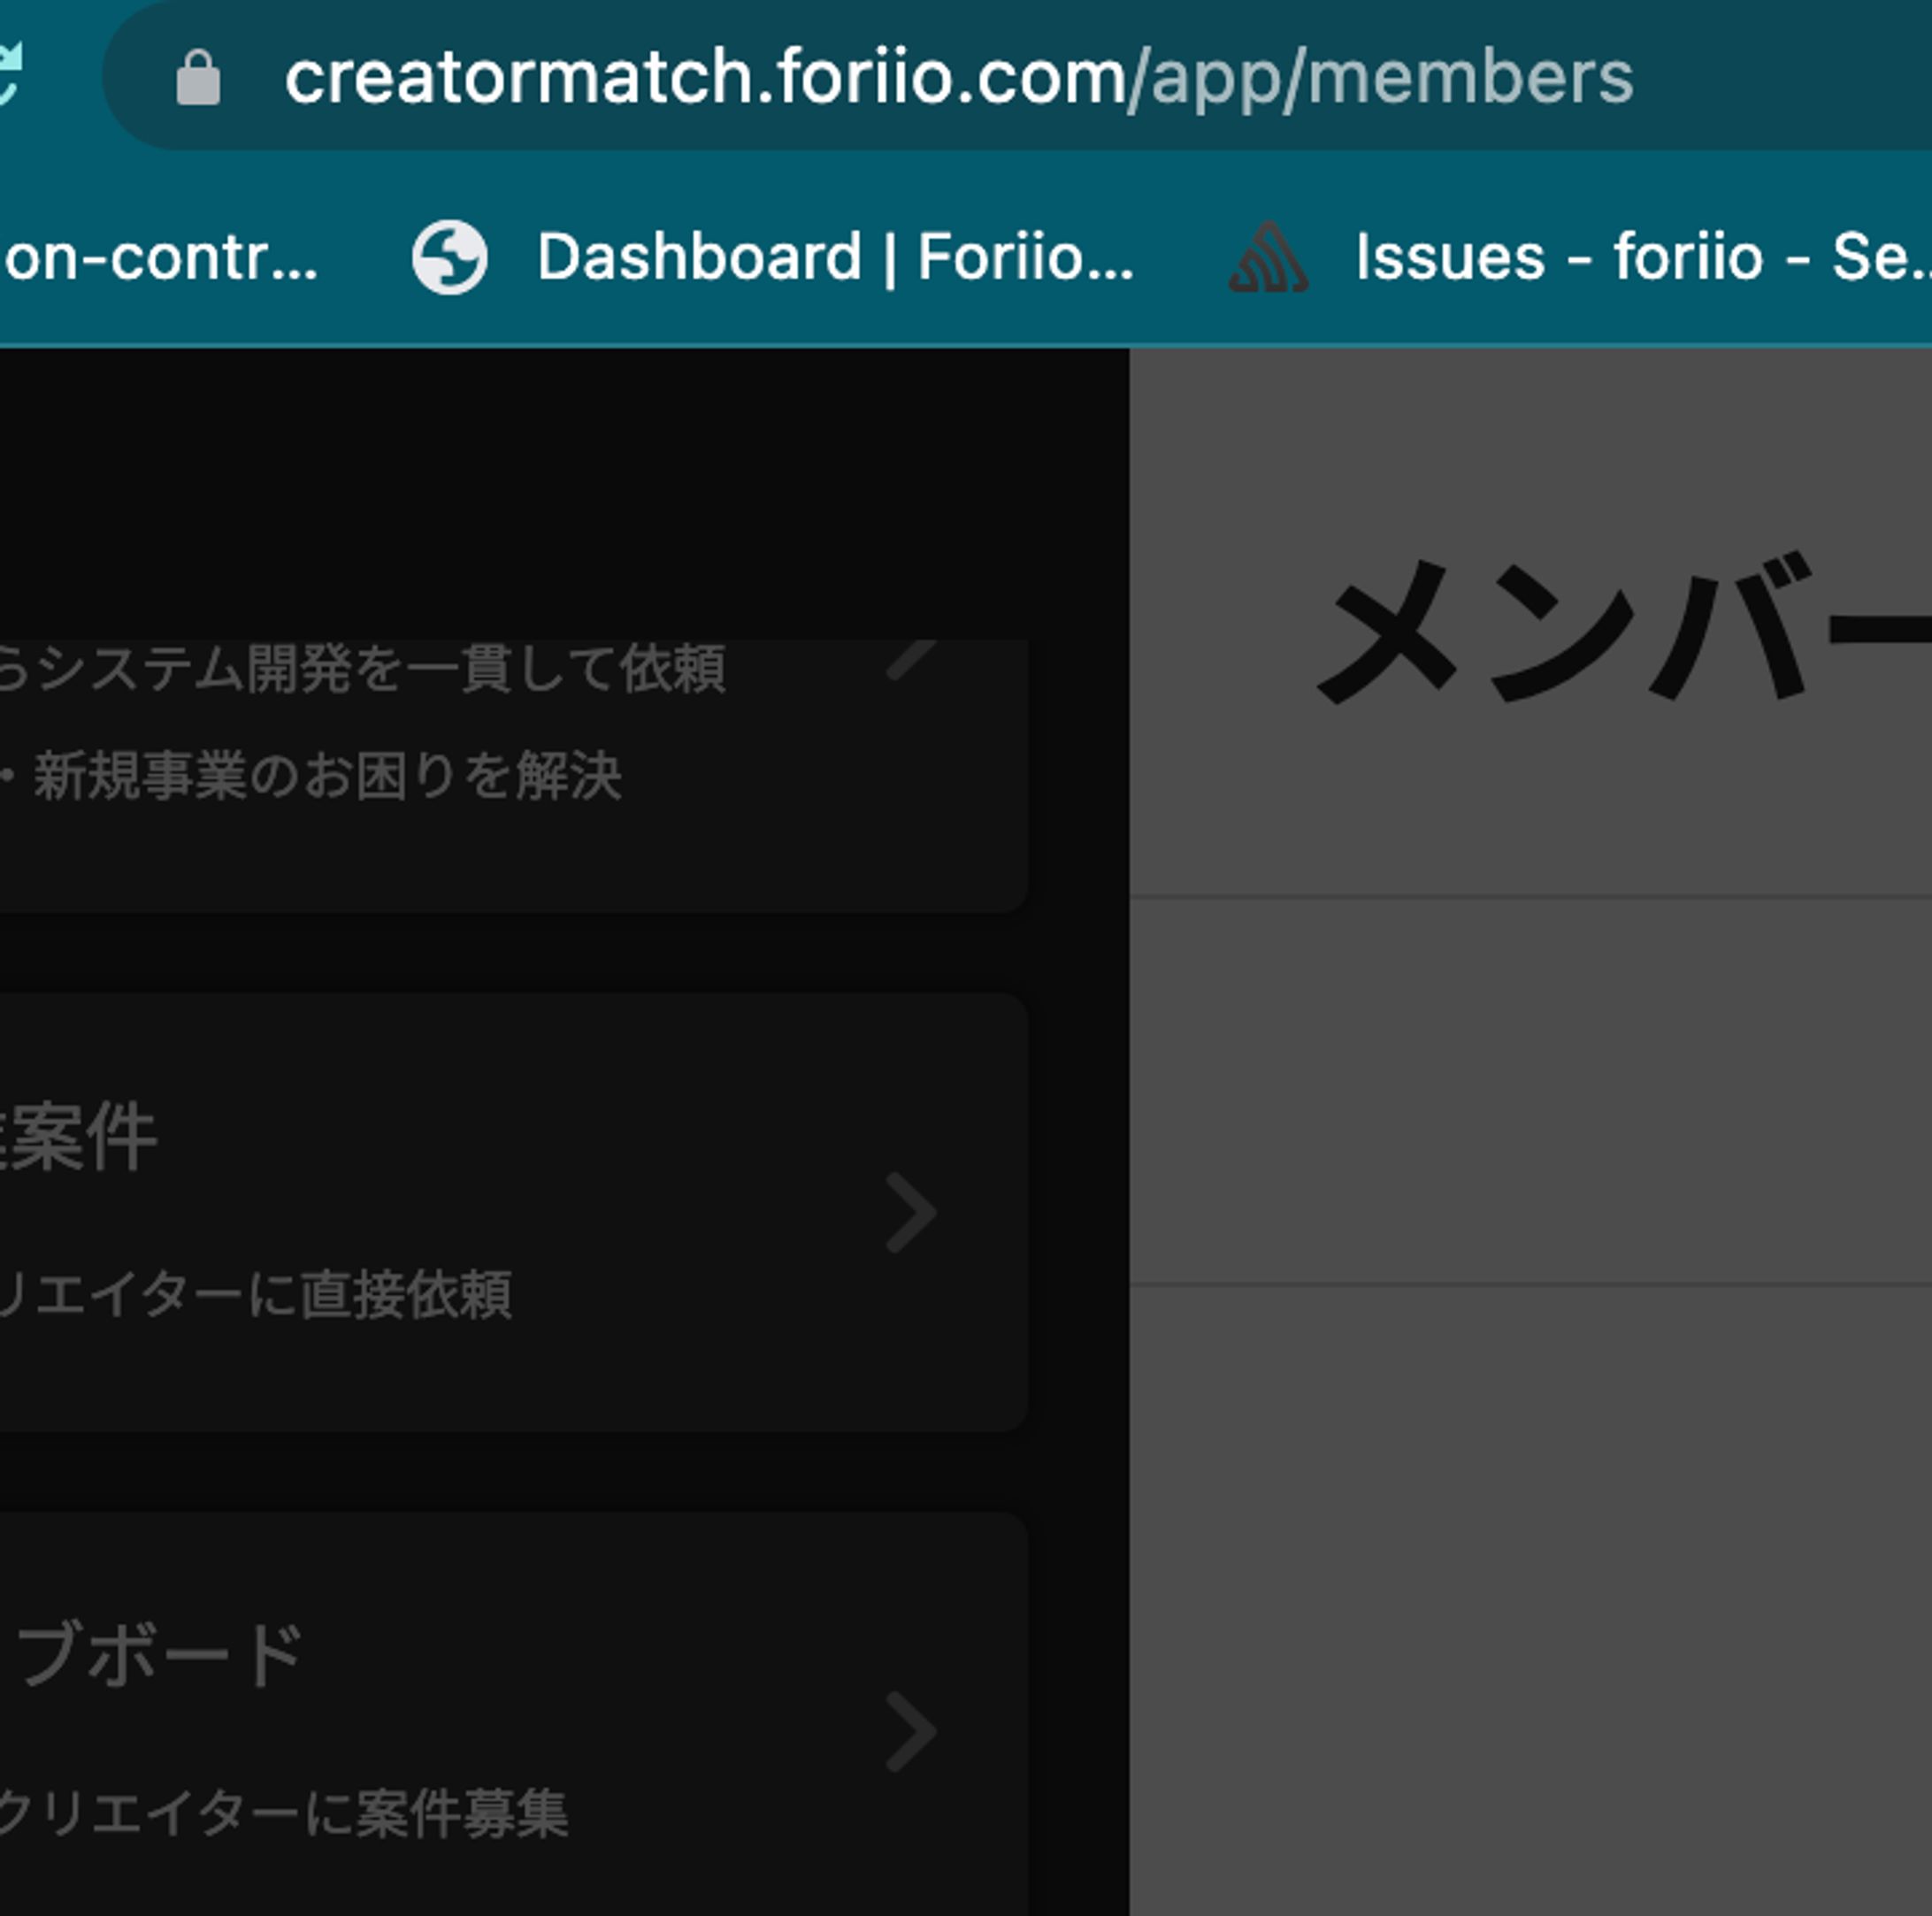Open 'Issues - foriio - Se..' bookmark label
Screen dimensions: 1932x1916
click(1640, 257)
